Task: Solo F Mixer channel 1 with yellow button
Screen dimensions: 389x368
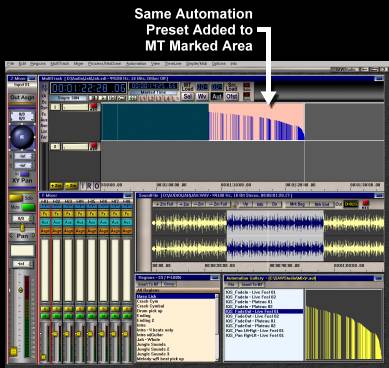Action: 45,309
